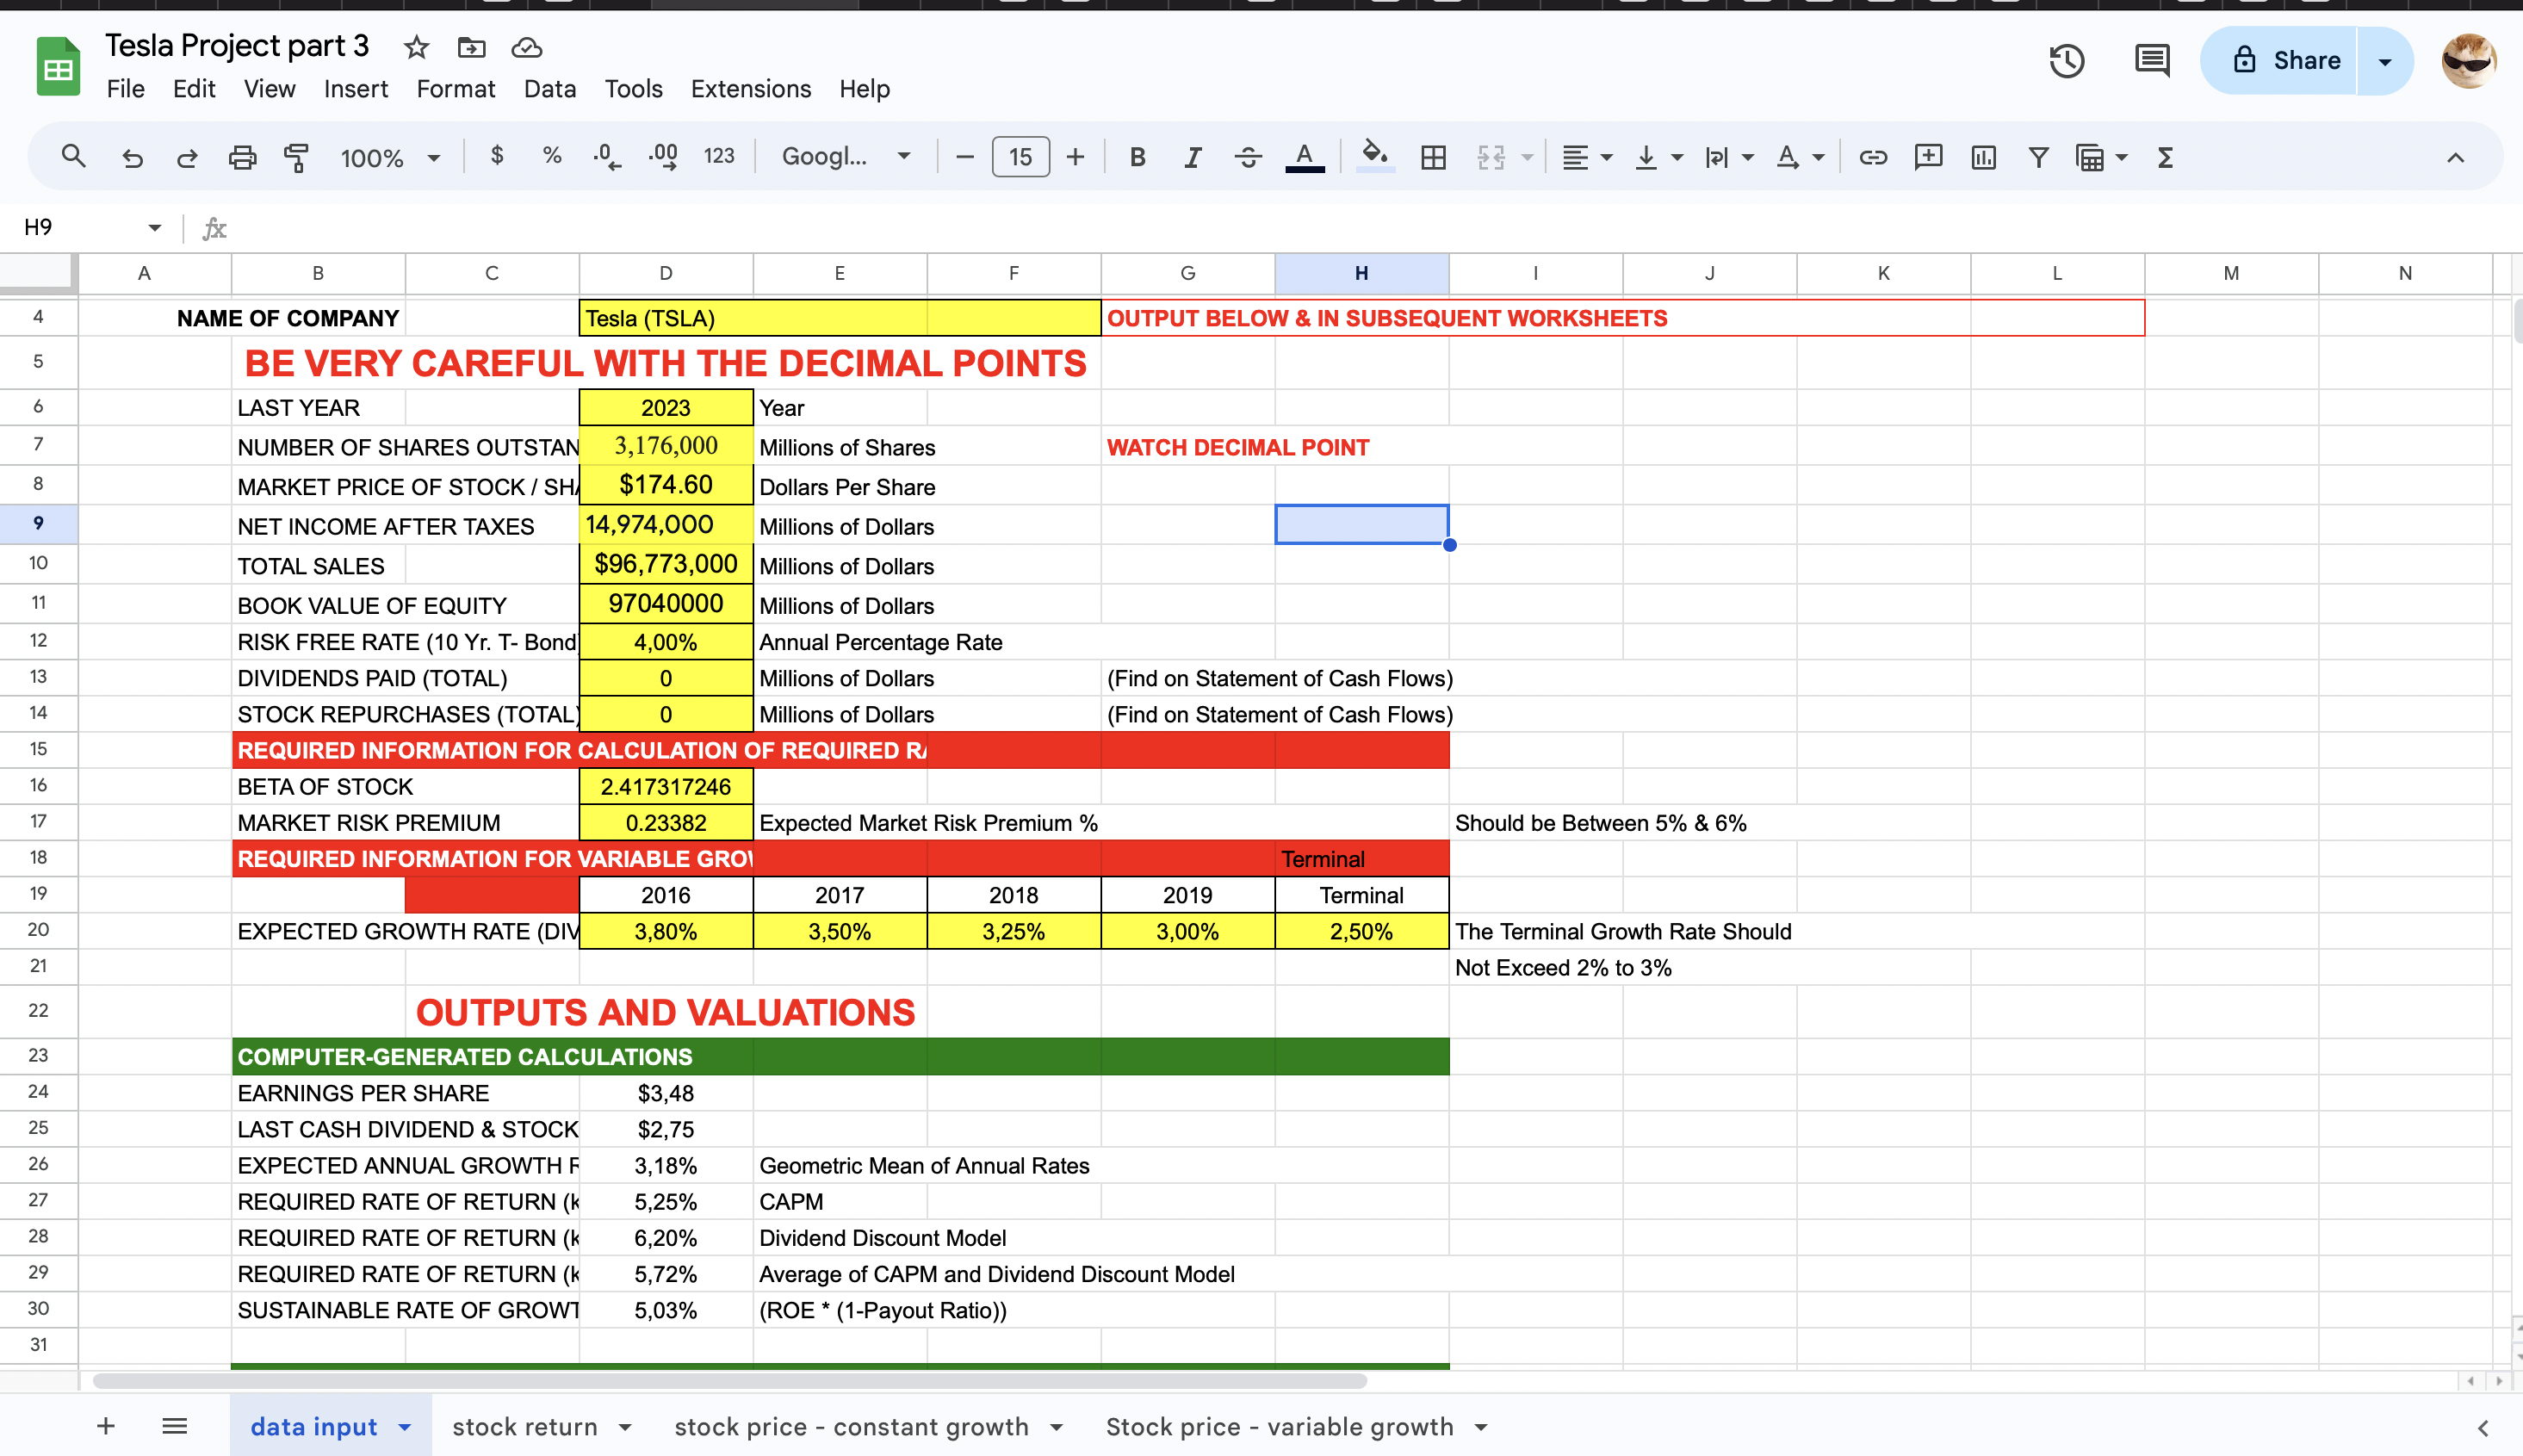Image resolution: width=2523 pixels, height=1456 pixels.
Task: Click the version history icon
Action: tap(2066, 61)
